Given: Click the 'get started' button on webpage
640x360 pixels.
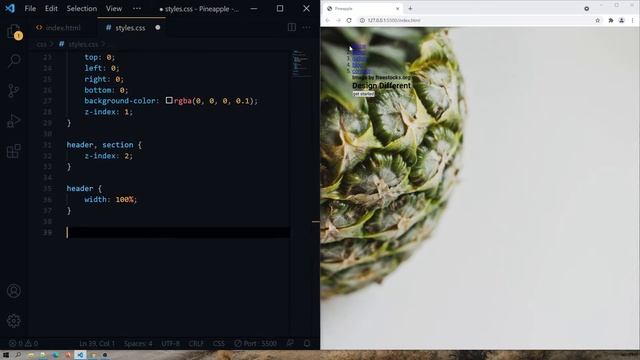Looking at the screenshot, I should [x=363, y=94].
